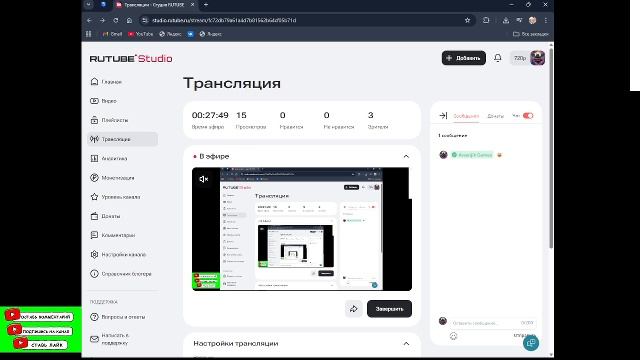Unmute the stream preview via muted speaker icon
This screenshot has width=640, height=360.
pyautogui.click(x=204, y=179)
